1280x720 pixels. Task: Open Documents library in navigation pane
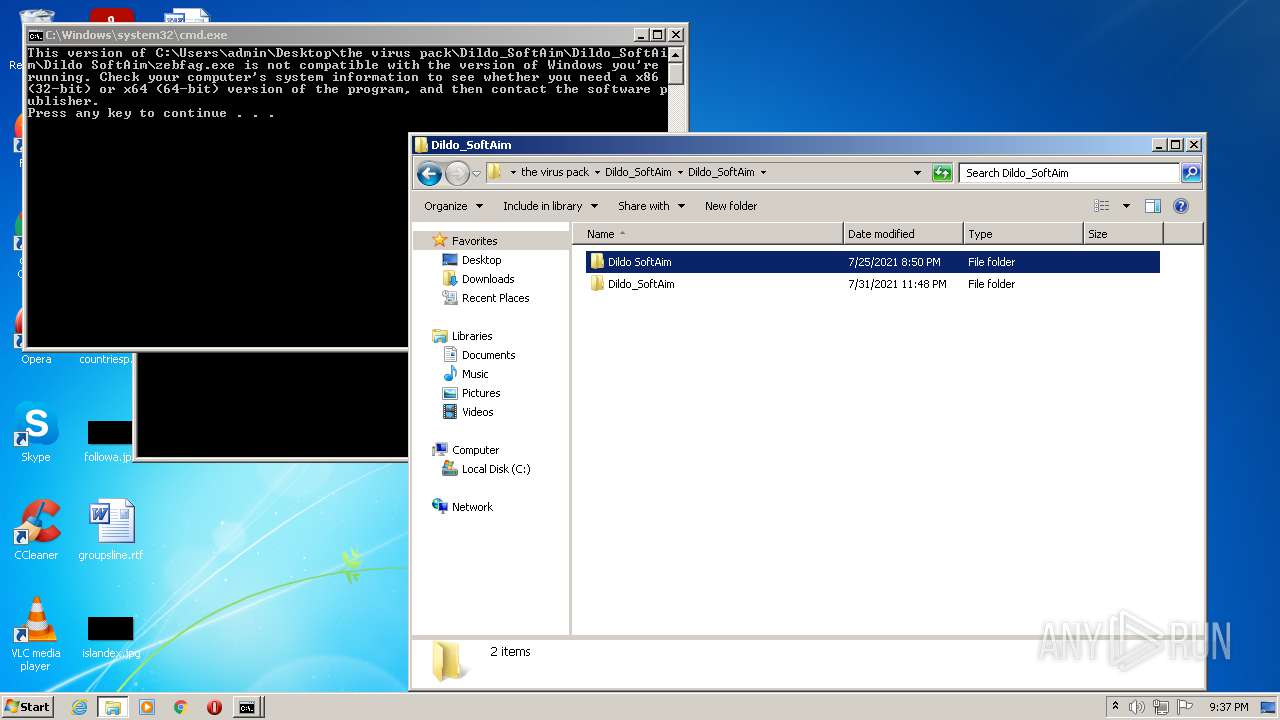(x=488, y=355)
